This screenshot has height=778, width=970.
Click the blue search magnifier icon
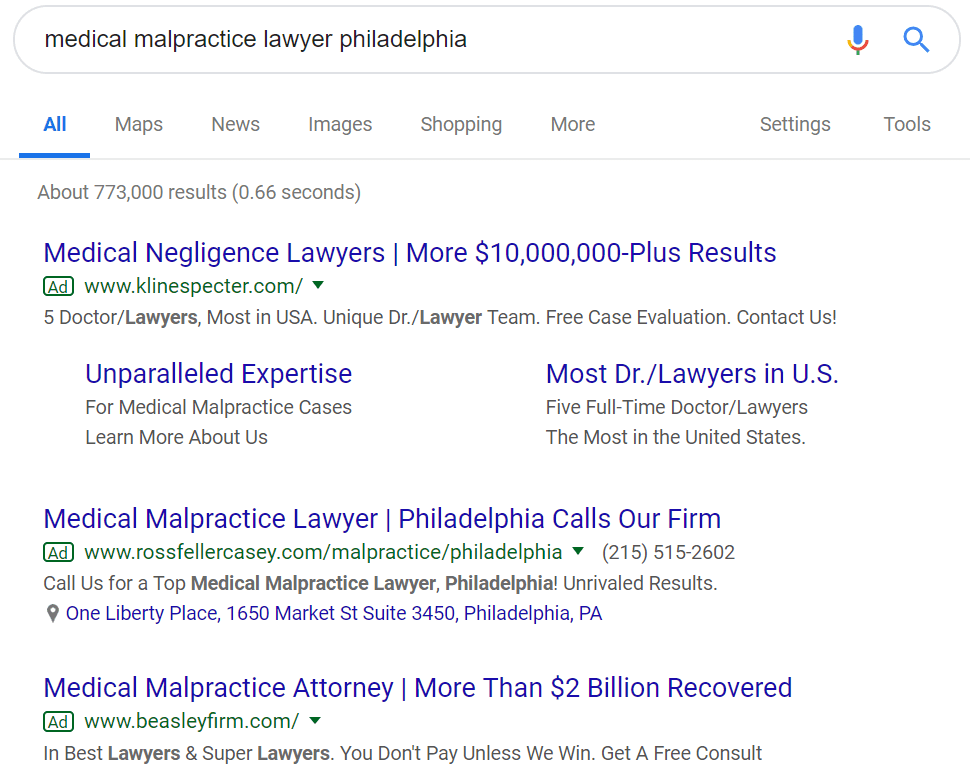click(x=916, y=40)
